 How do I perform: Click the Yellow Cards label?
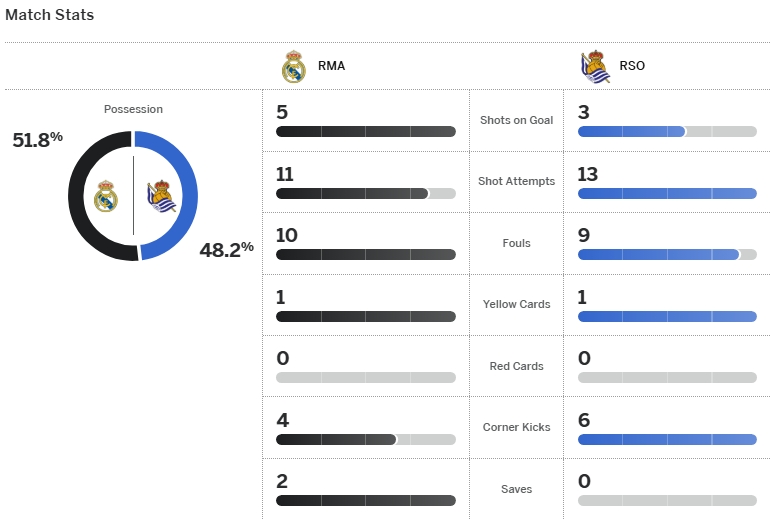pos(516,304)
